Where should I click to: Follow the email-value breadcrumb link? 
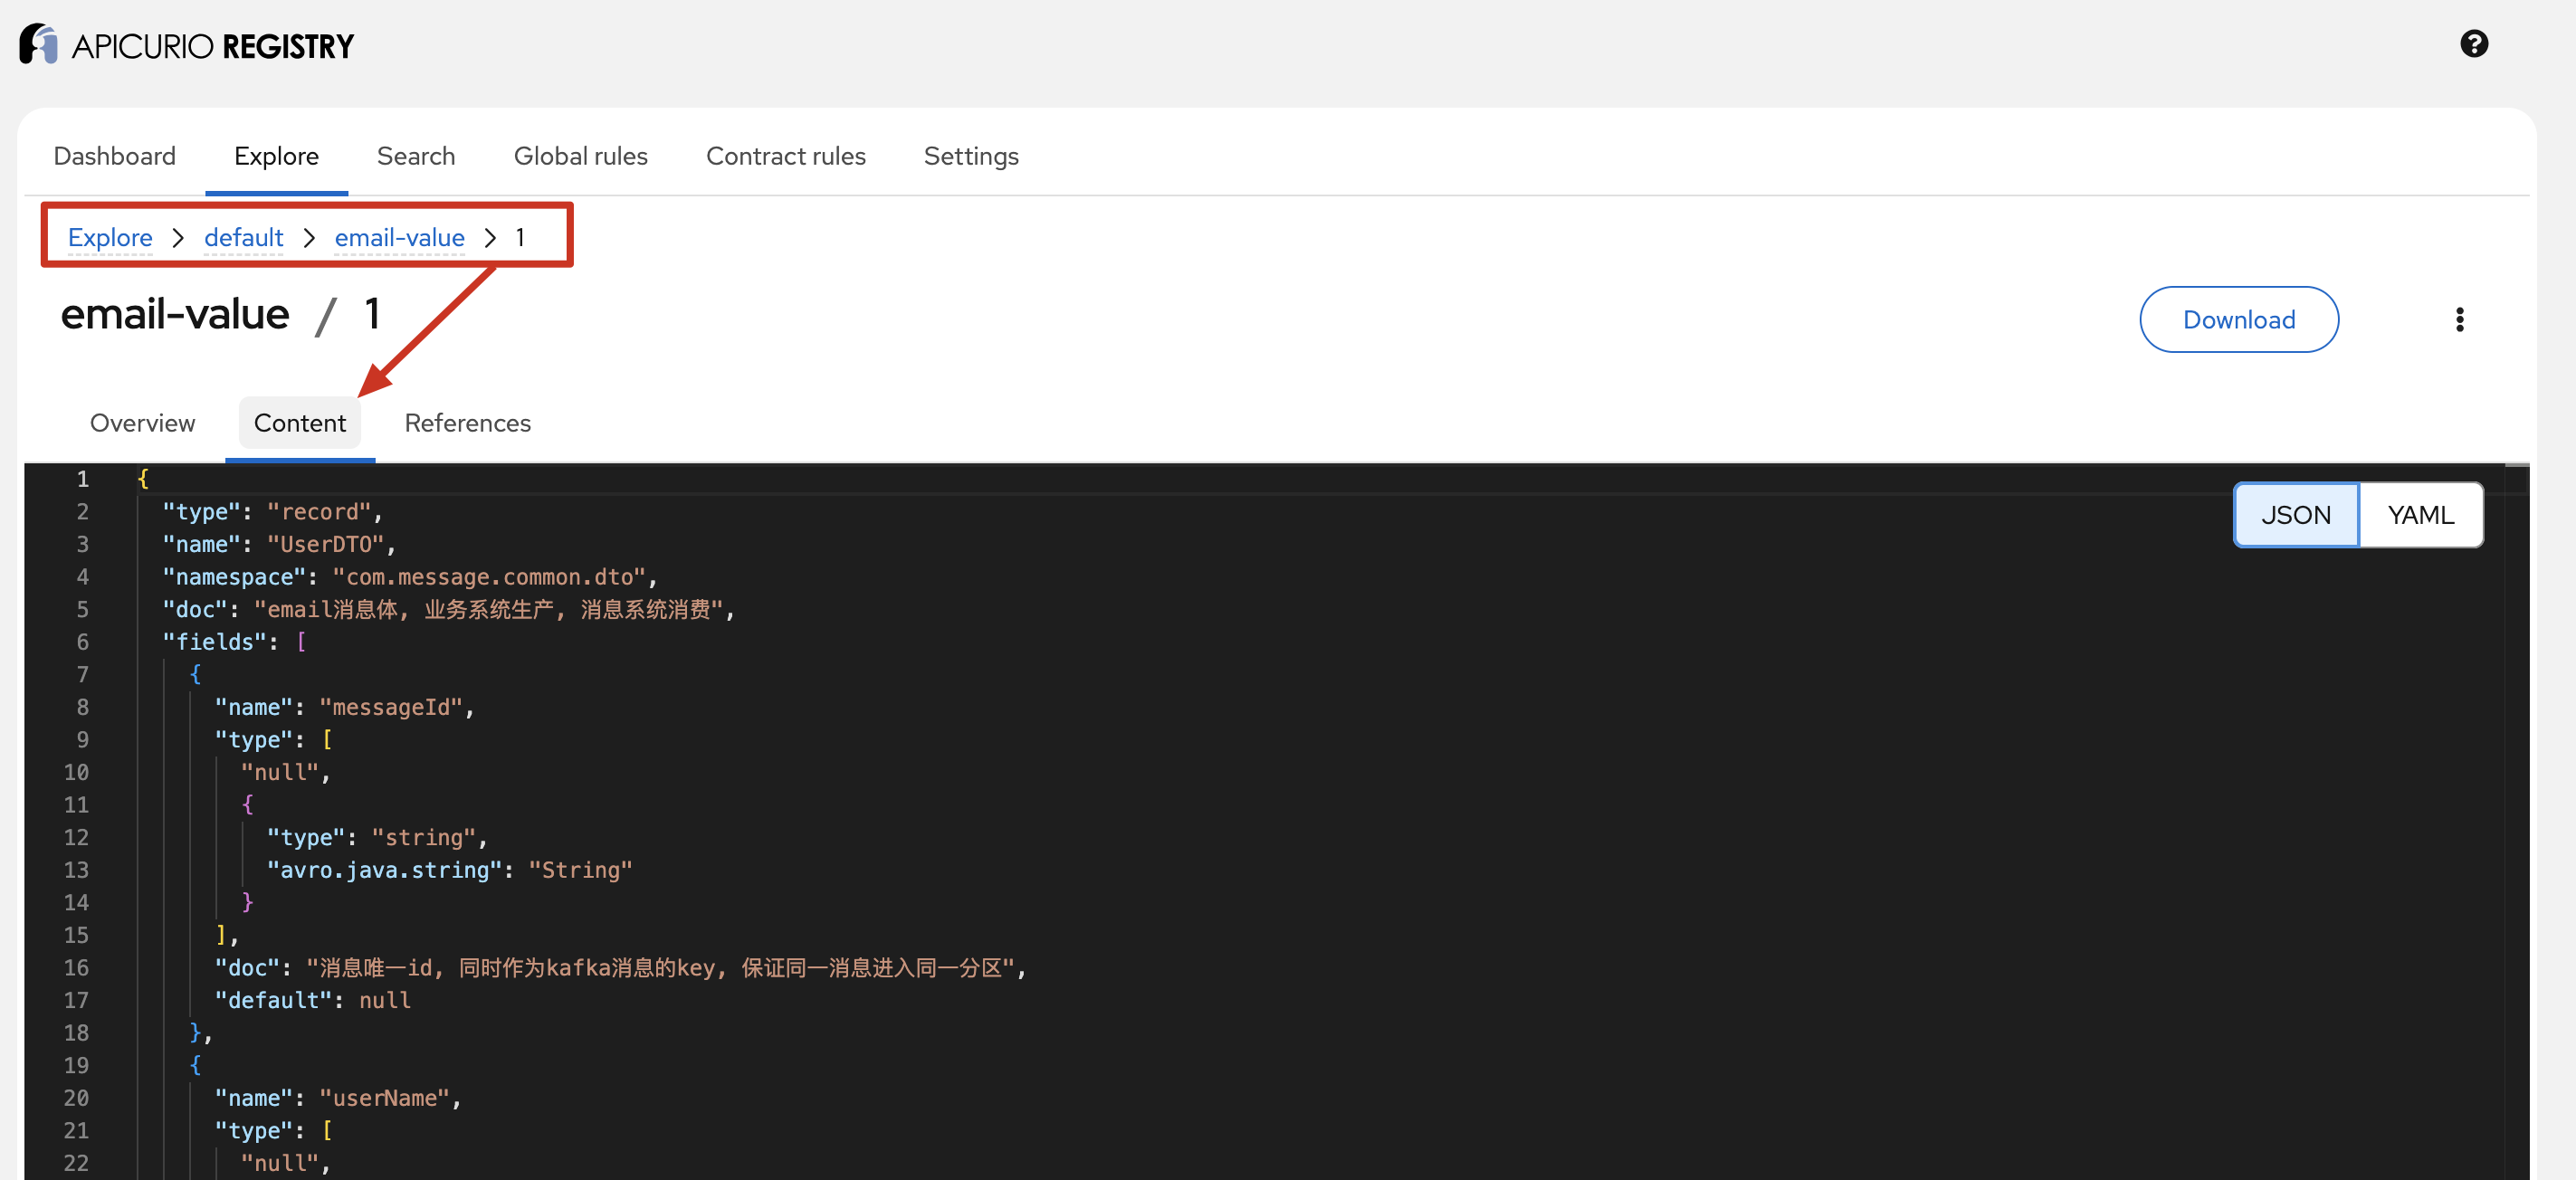(x=399, y=237)
